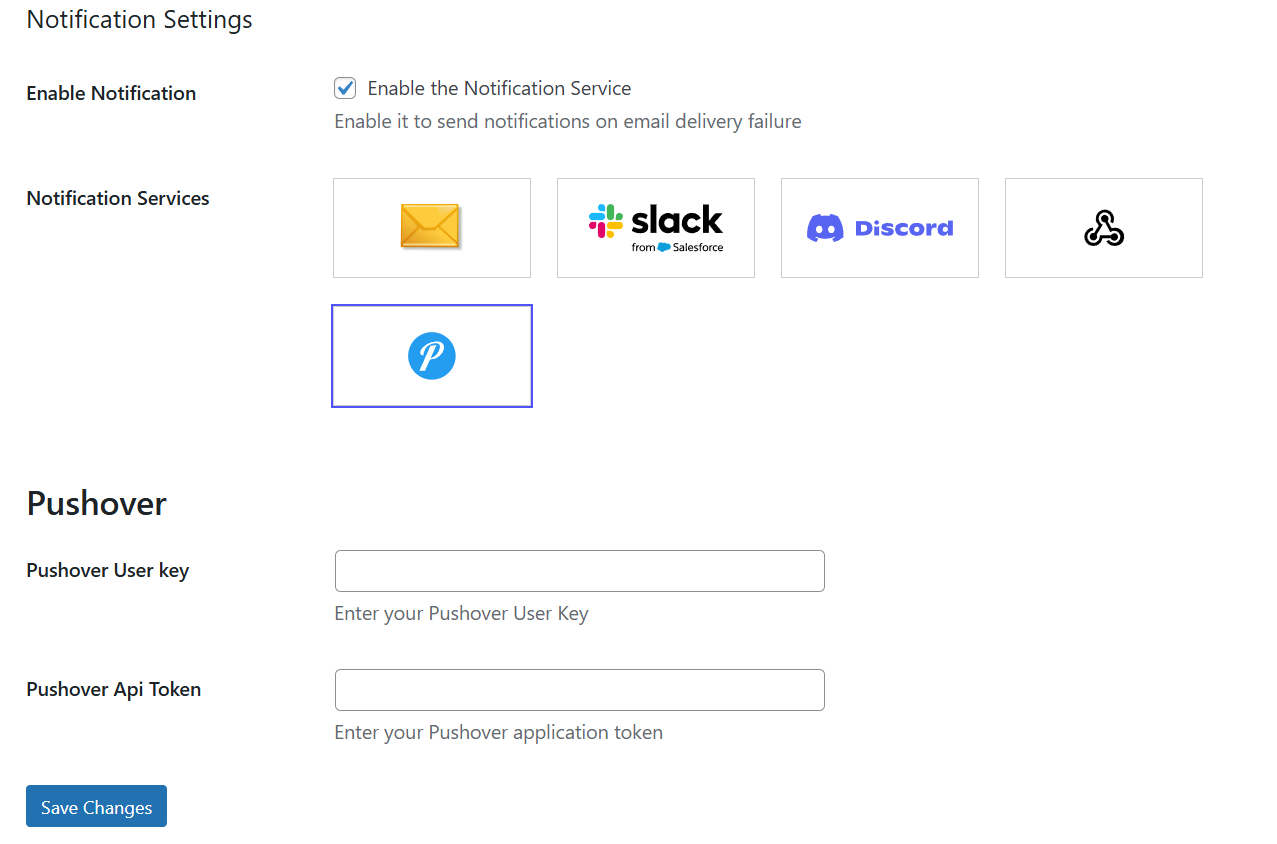Viewport: 1277px width, 844px height.
Task: Select the email notification service icon
Action: pyautogui.click(x=431, y=227)
